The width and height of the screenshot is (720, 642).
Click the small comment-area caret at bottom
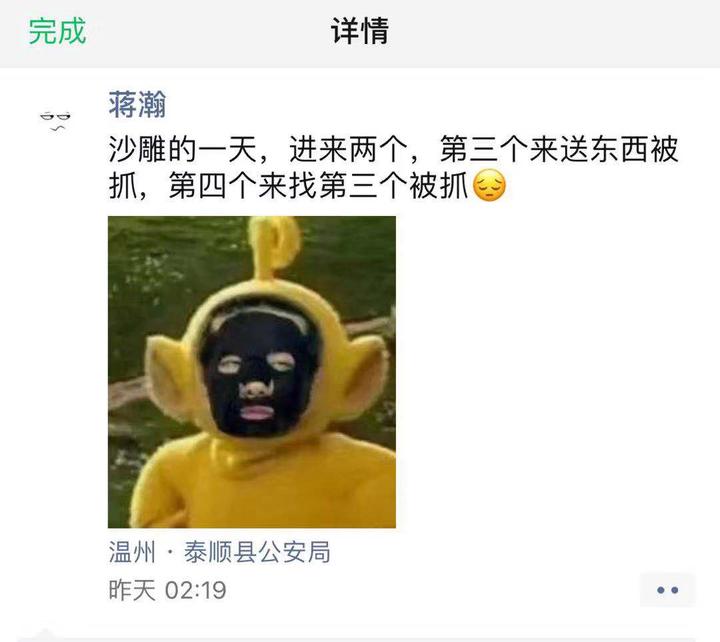point(45,634)
